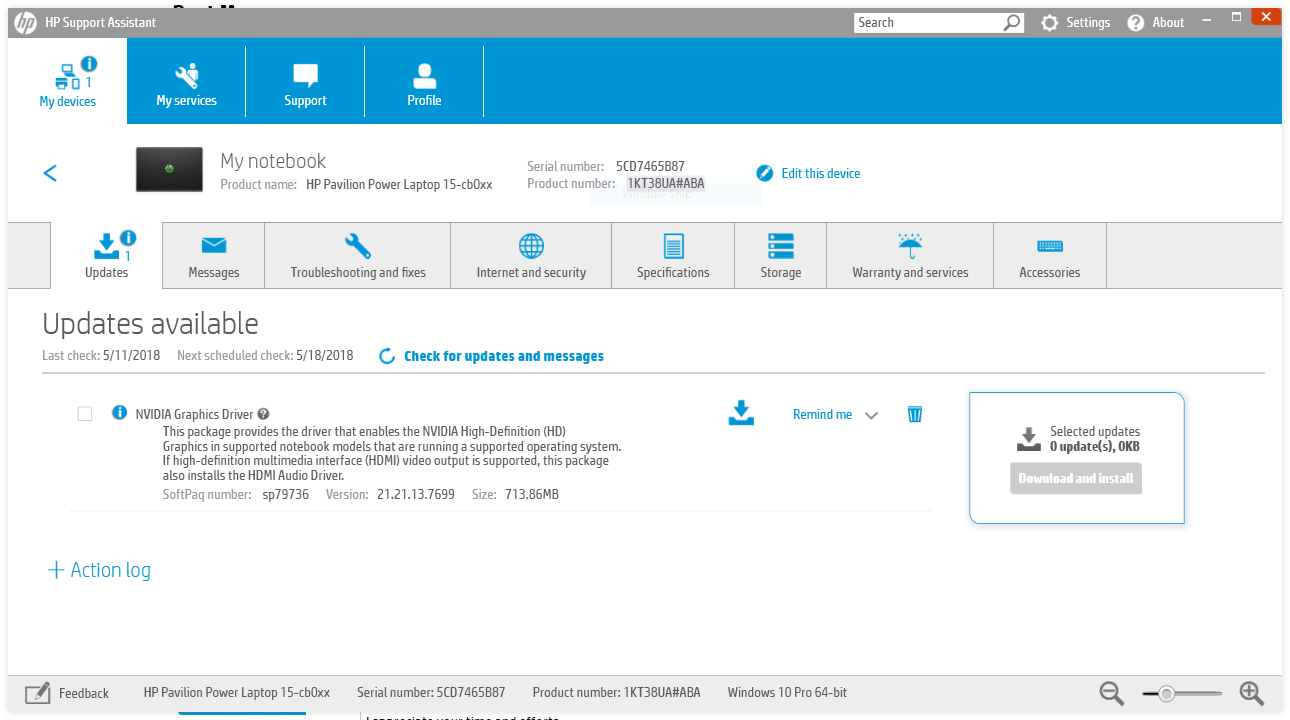Collapse device view with the back chevron
Screen dimensions: 1290x720
pos(50,172)
